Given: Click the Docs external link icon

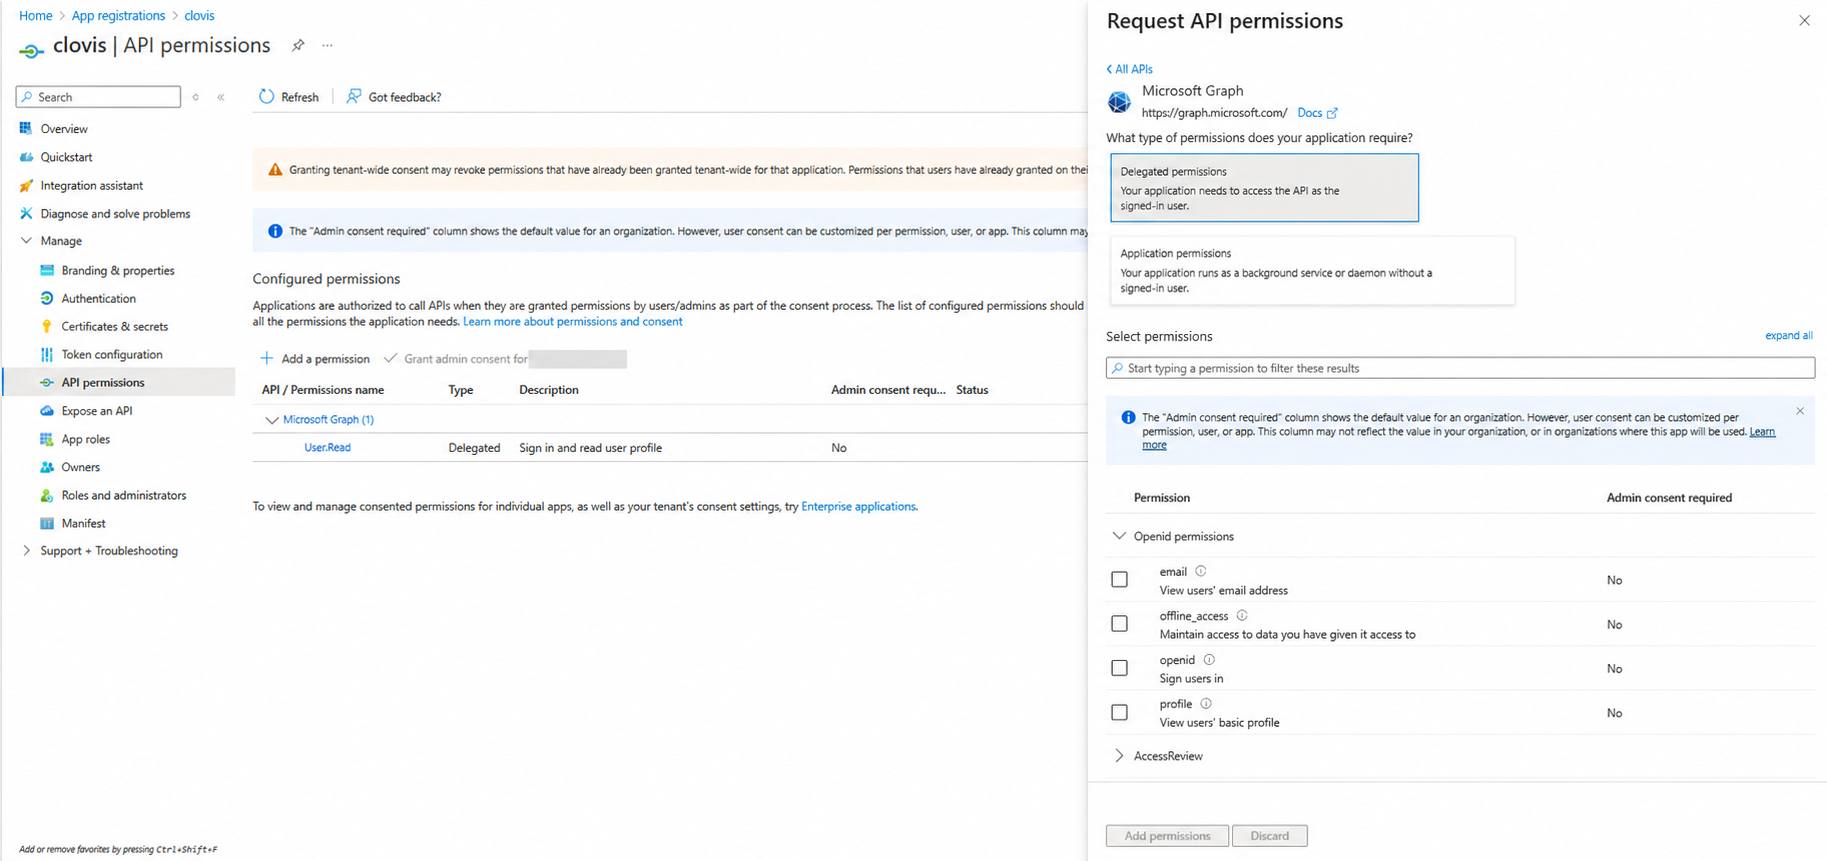Looking at the screenshot, I should tap(1332, 113).
